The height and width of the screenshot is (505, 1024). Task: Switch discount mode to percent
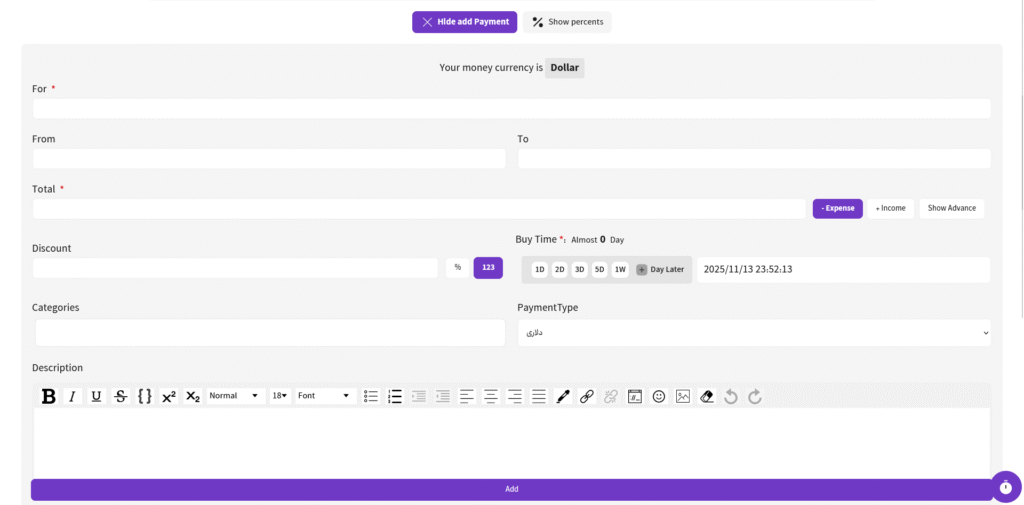458,268
